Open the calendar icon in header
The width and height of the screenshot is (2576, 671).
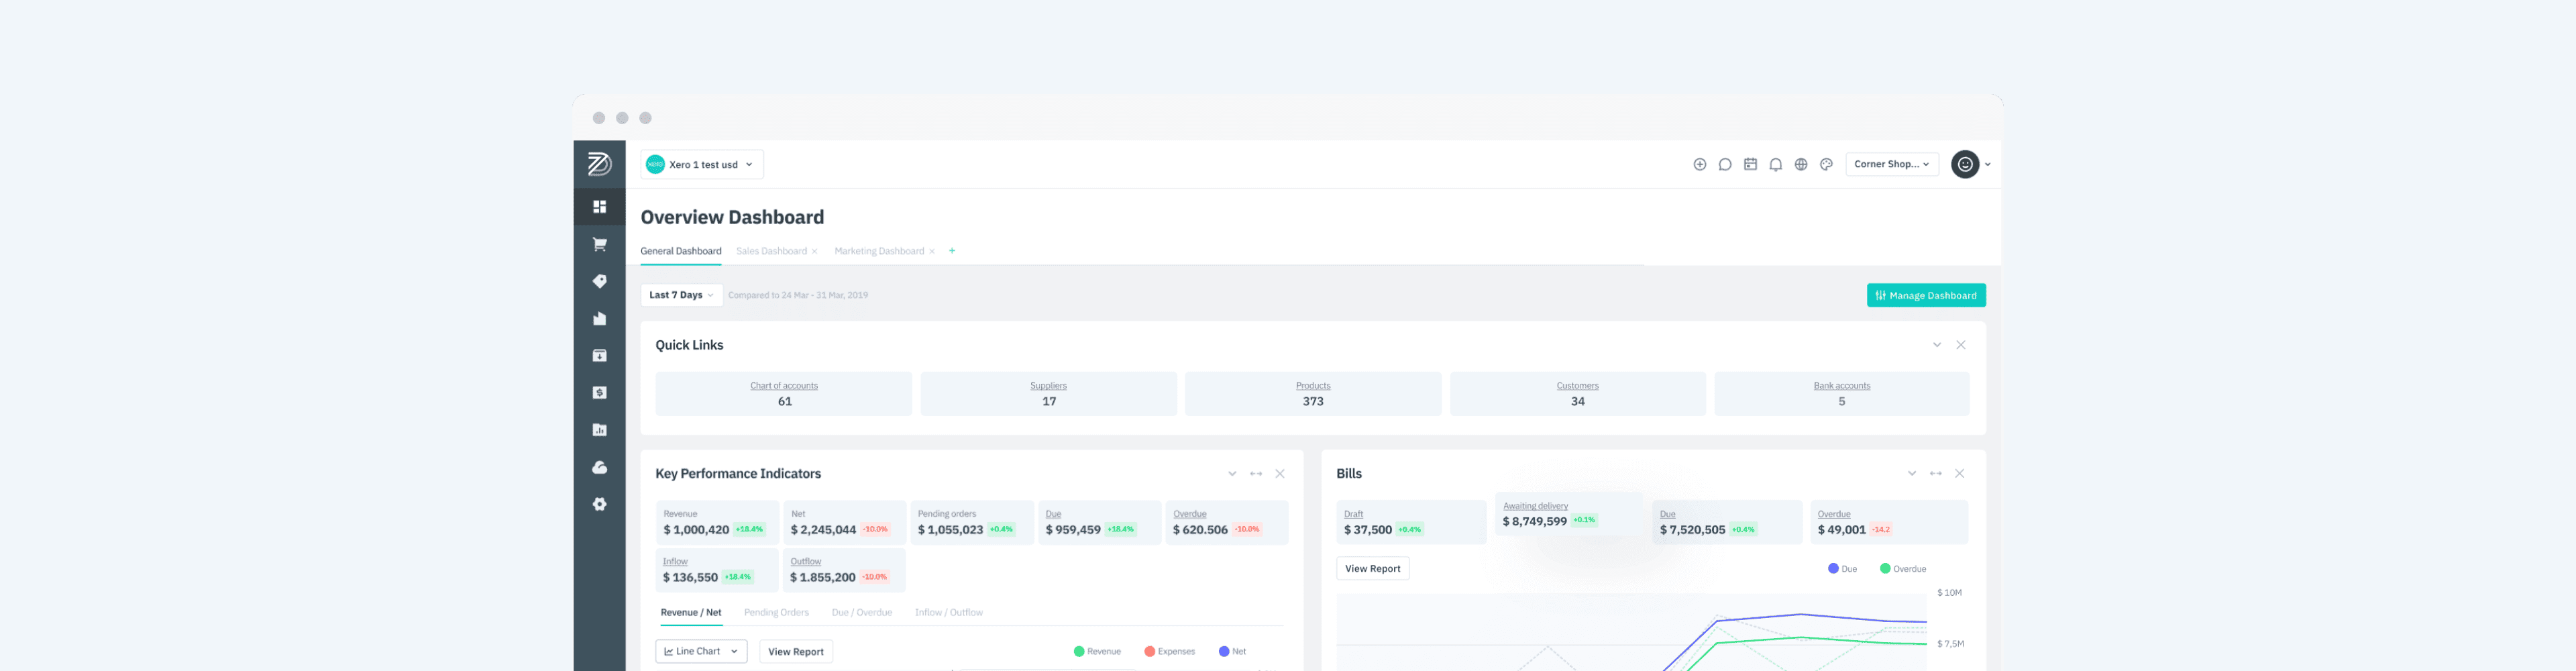click(x=1750, y=164)
